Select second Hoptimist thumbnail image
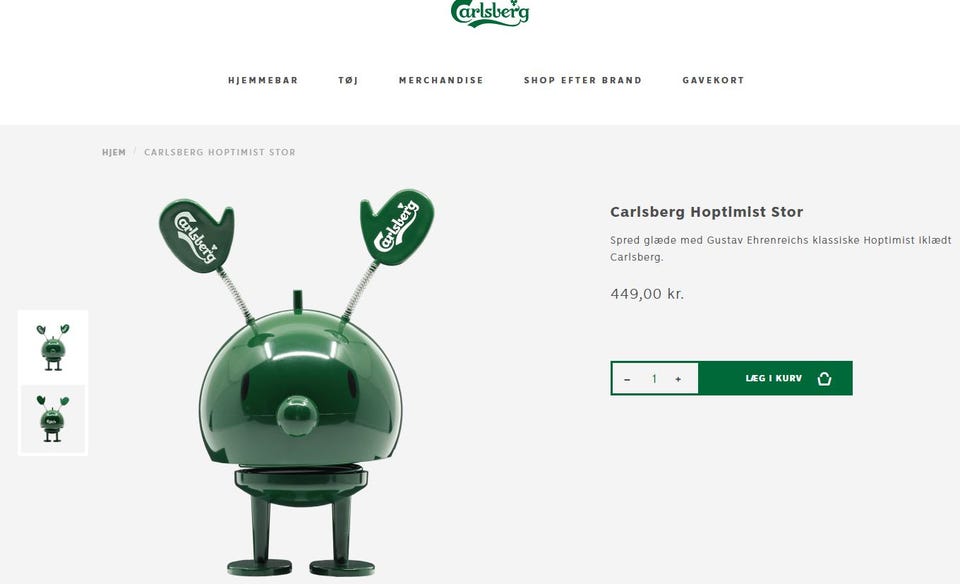The width and height of the screenshot is (960, 584). click(x=53, y=419)
